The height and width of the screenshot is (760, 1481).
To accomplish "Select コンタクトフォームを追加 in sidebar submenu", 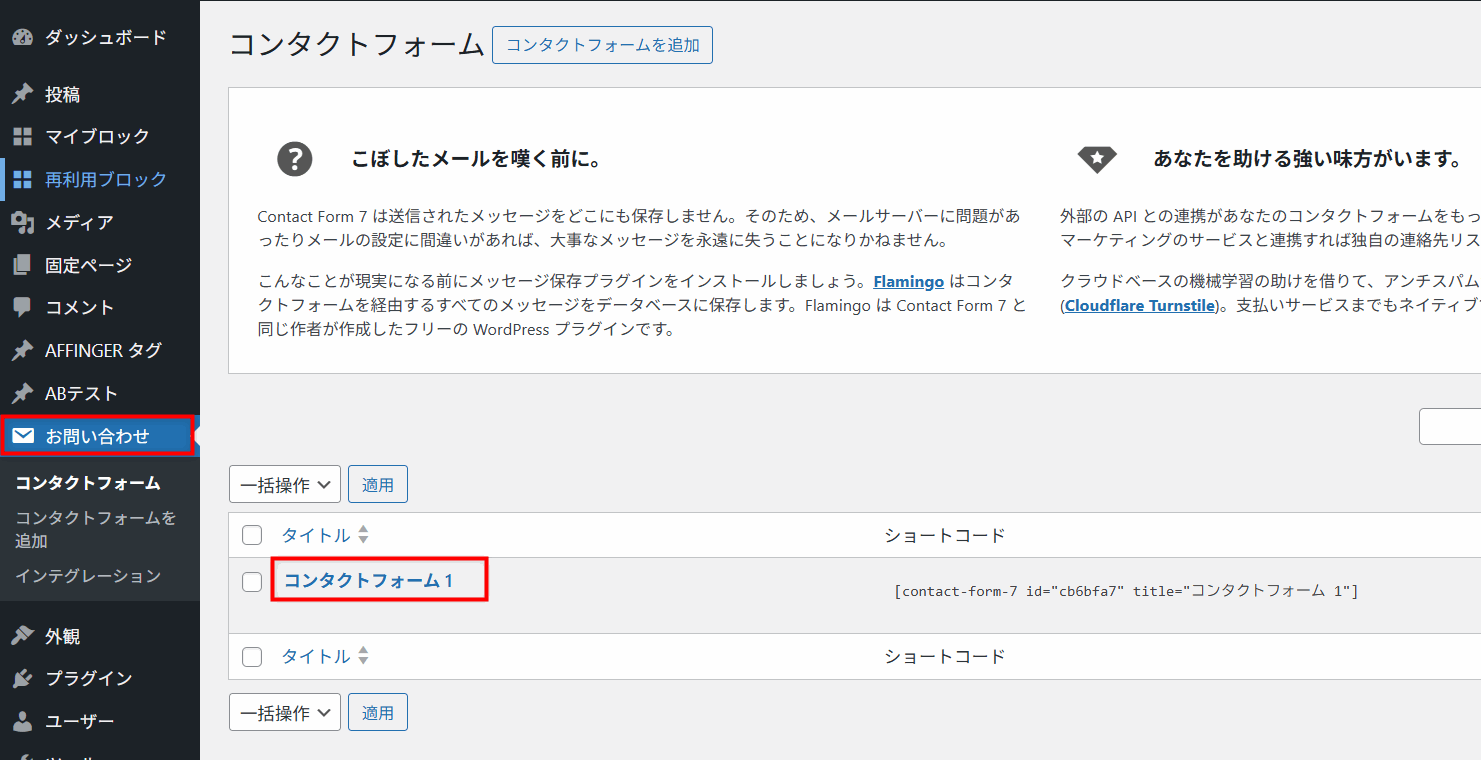I will tap(96, 529).
